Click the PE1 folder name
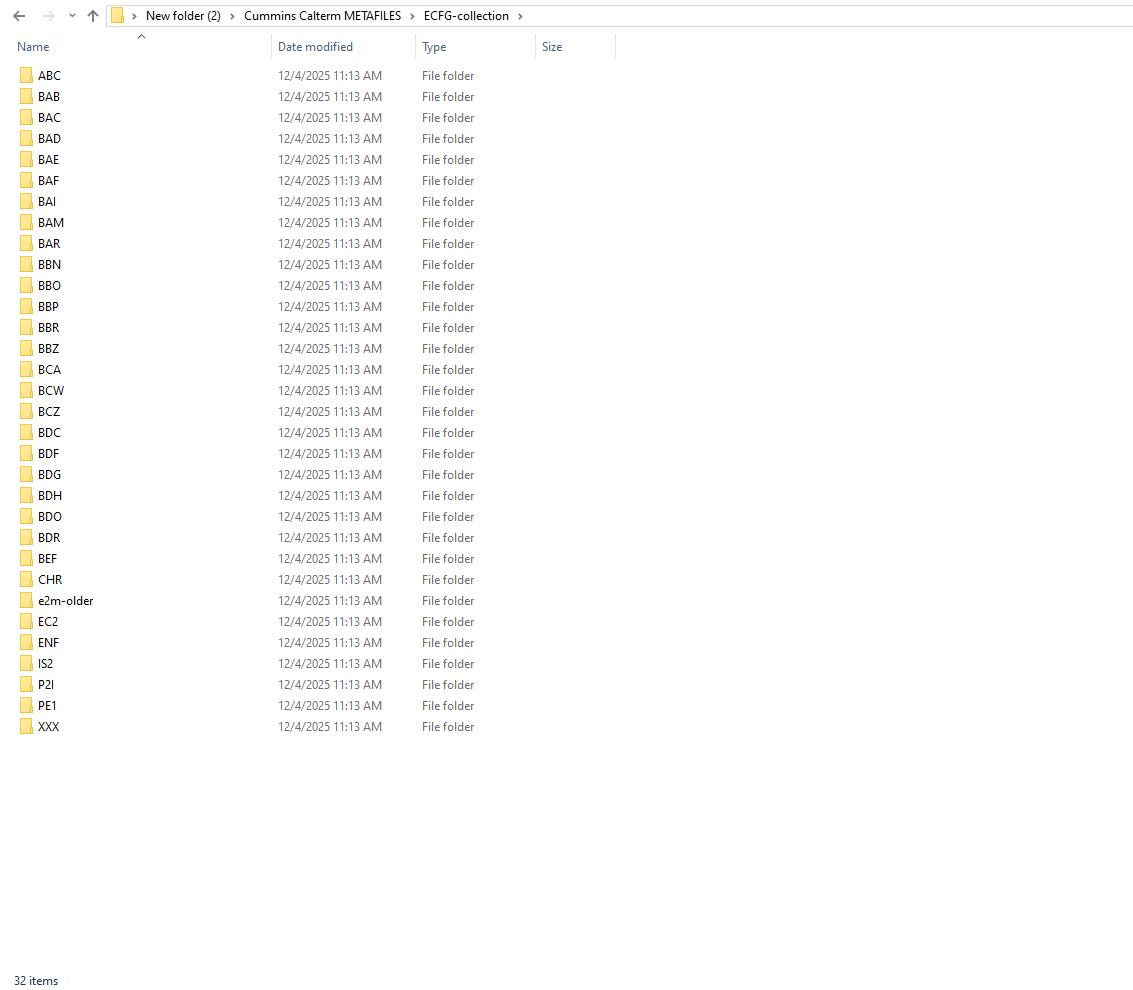 [x=47, y=705]
